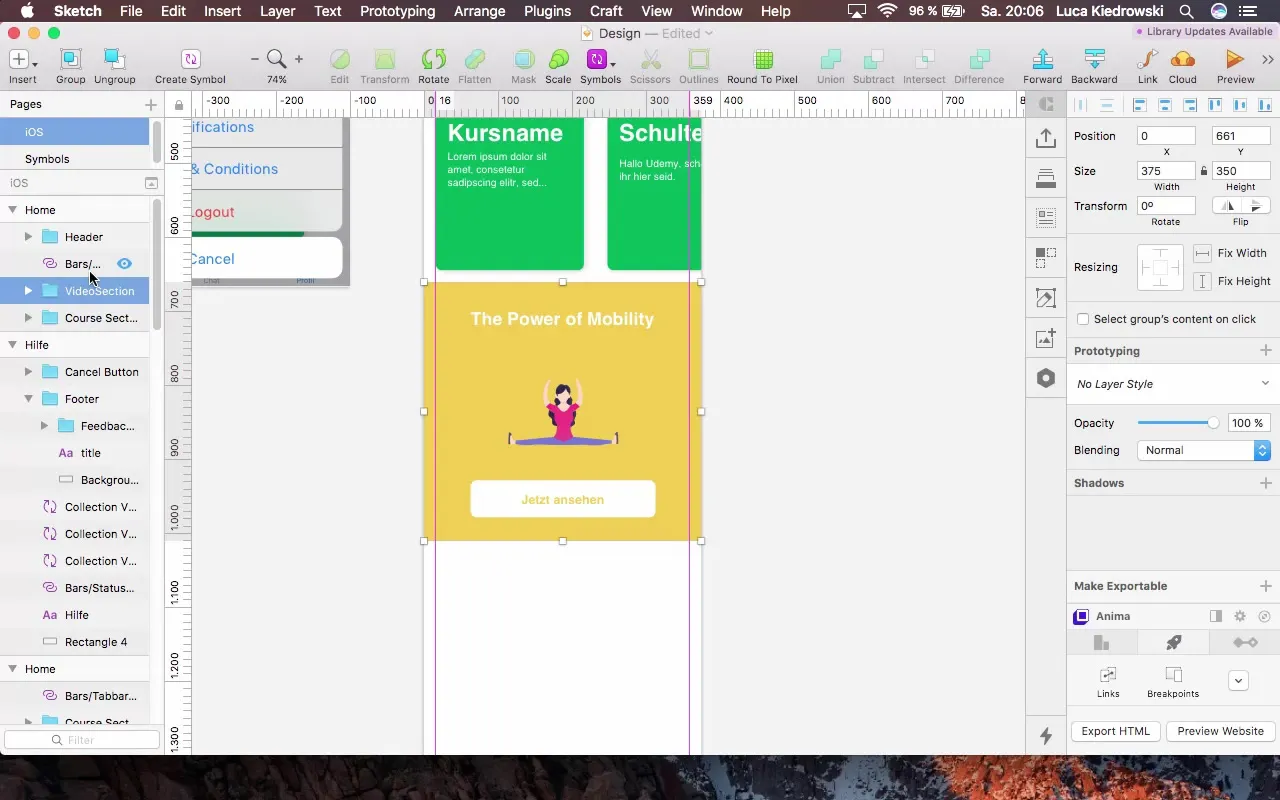Switch to Anima rocket tab
This screenshot has width=1280, height=800.
point(1174,642)
